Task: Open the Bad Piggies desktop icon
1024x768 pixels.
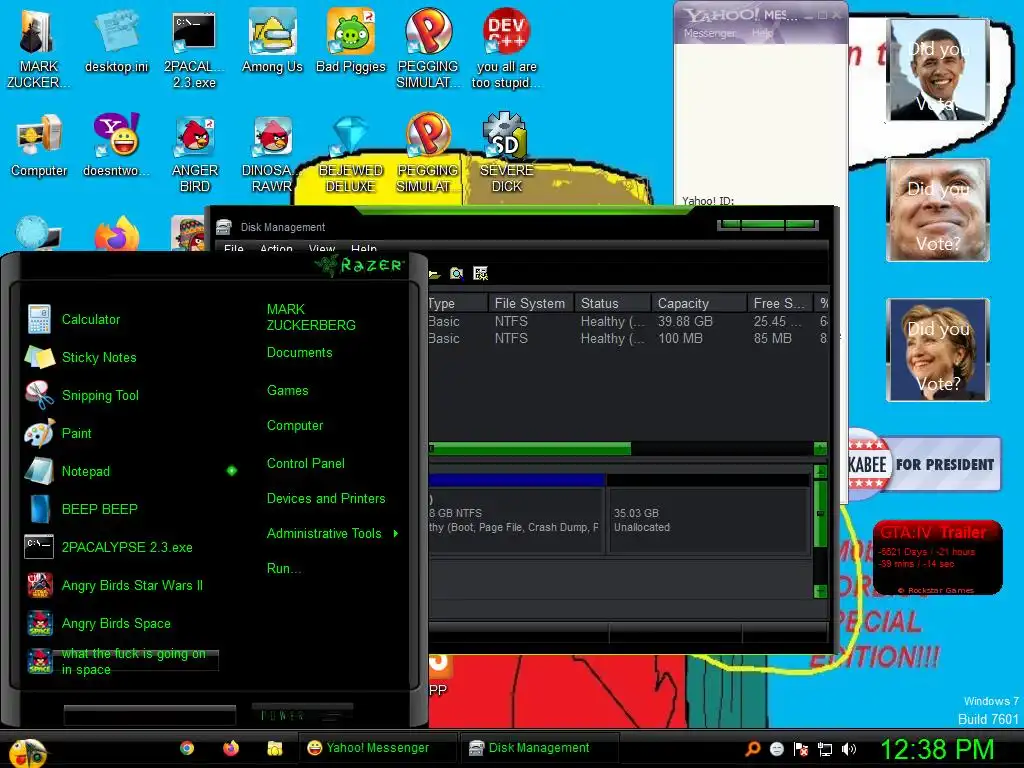Action: (351, 42)
